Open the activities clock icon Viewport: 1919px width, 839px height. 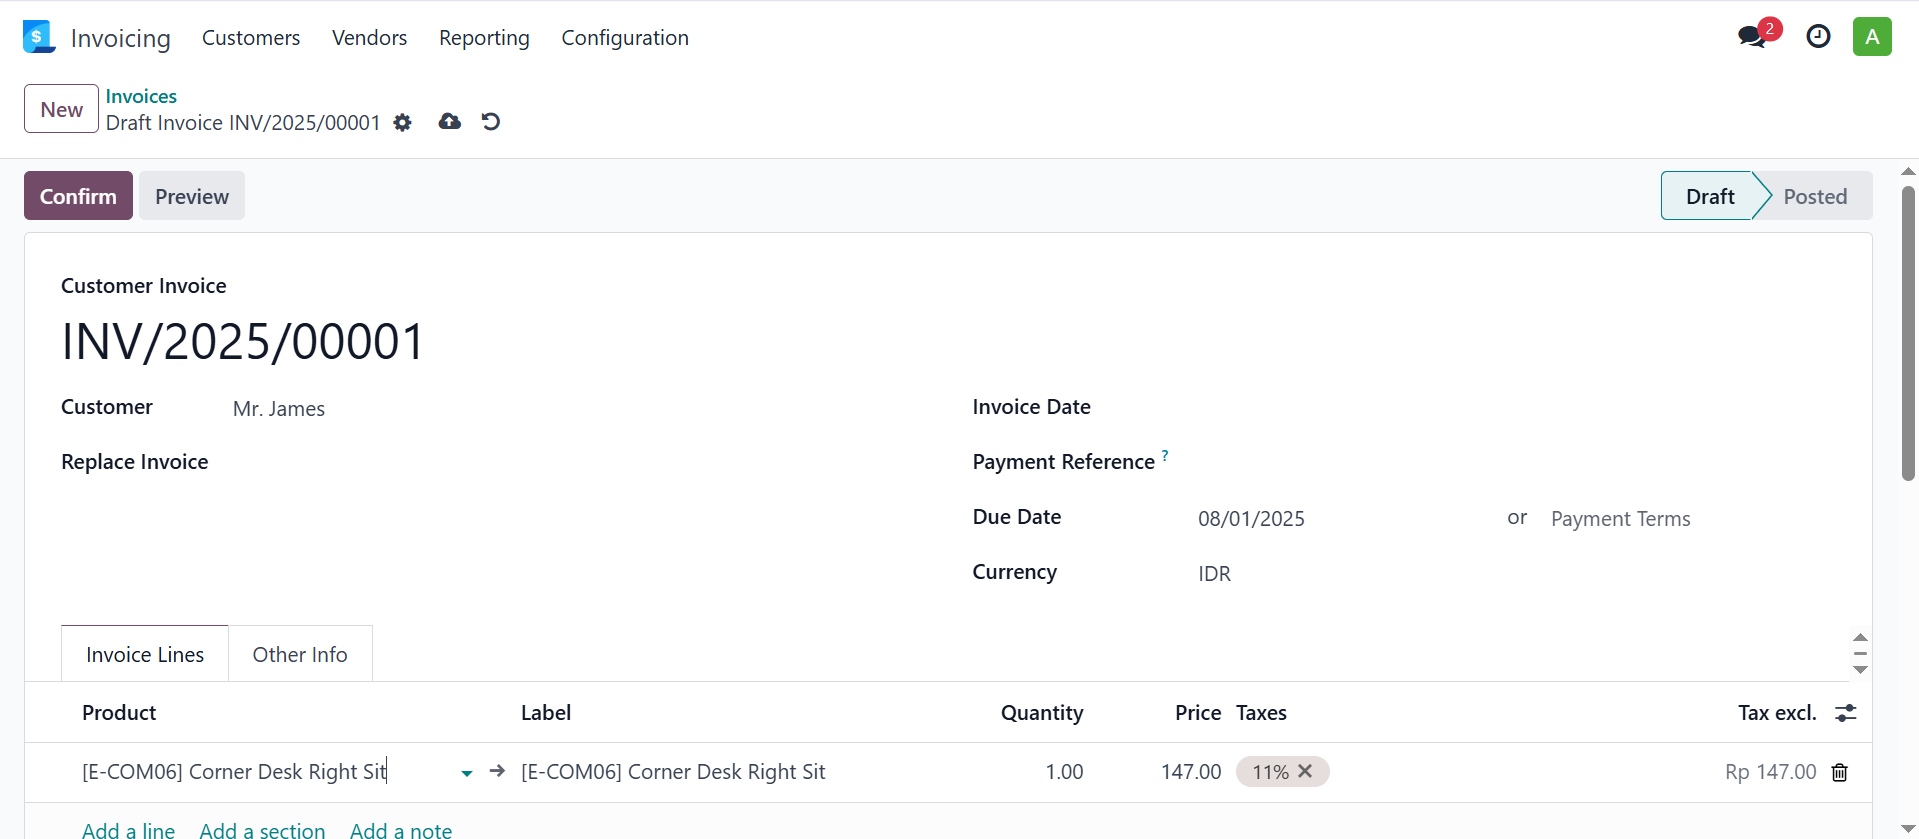pyautogui.click(x=1818, y=37)
